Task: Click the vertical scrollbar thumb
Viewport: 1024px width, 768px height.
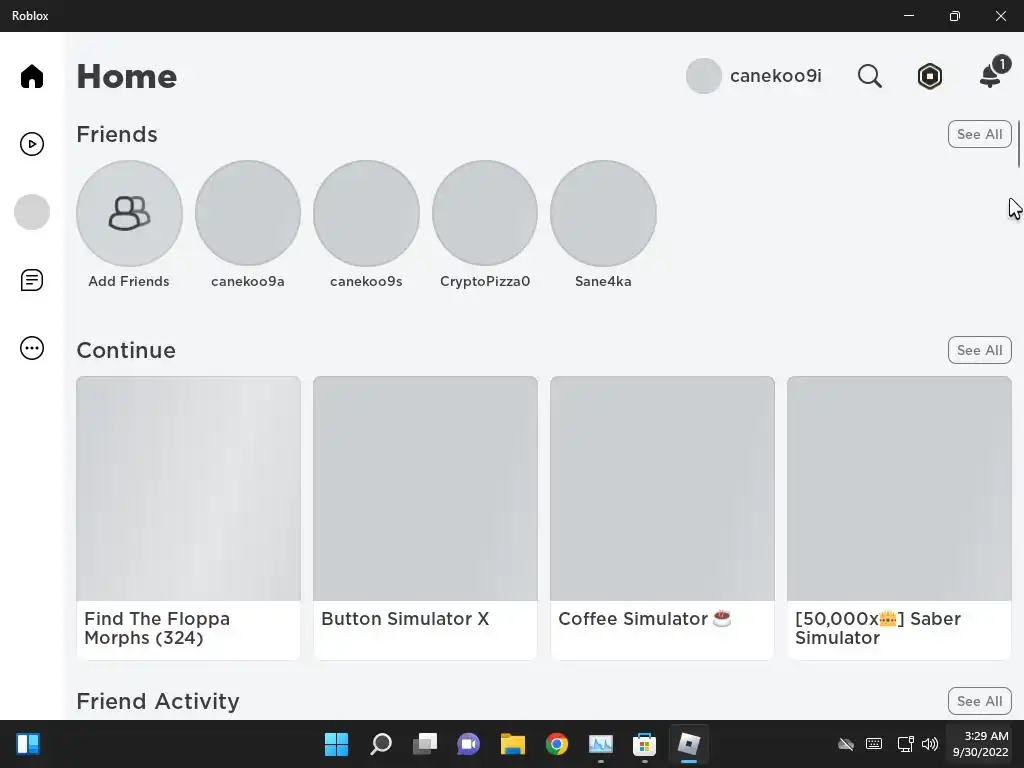Action: pyautogui.click(x=1018, y=144)
